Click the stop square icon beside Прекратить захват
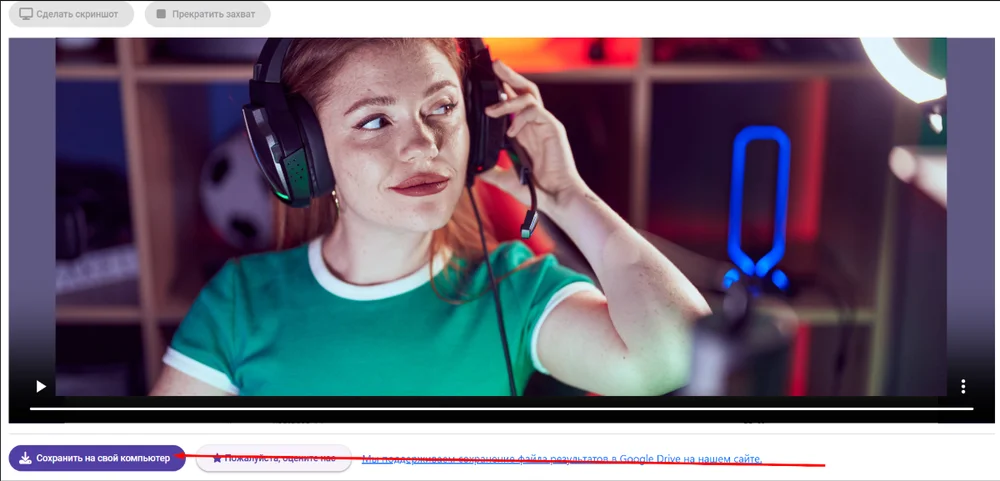Image resolution: width=1000 pixels, height=481 pixels. [x=162, y=15]
